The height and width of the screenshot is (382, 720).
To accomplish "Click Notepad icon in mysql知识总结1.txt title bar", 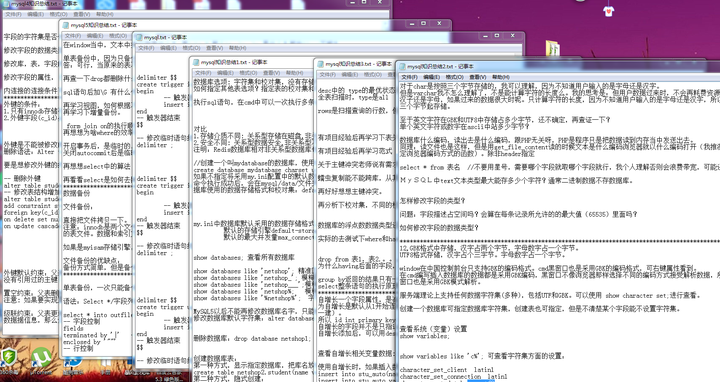I will click(x=196, y=62).
